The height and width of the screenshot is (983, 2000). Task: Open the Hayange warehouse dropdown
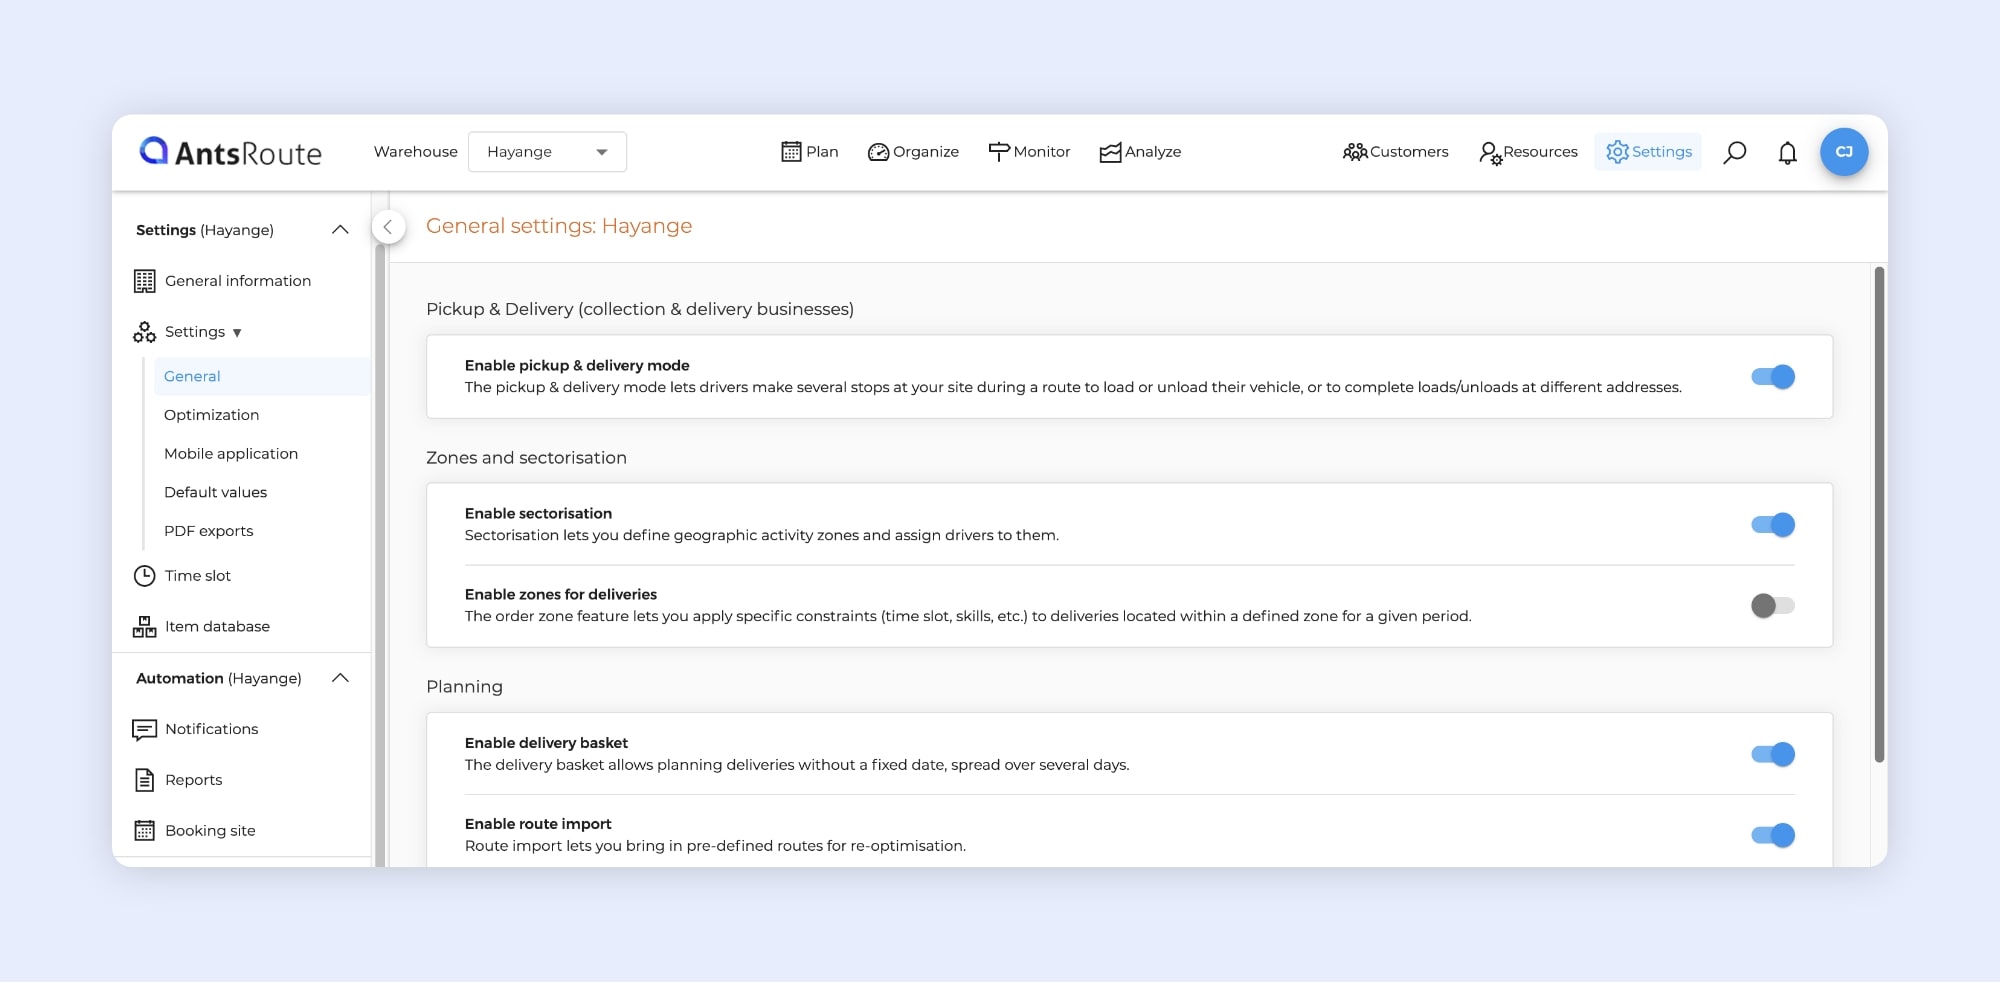coord(547,152)
